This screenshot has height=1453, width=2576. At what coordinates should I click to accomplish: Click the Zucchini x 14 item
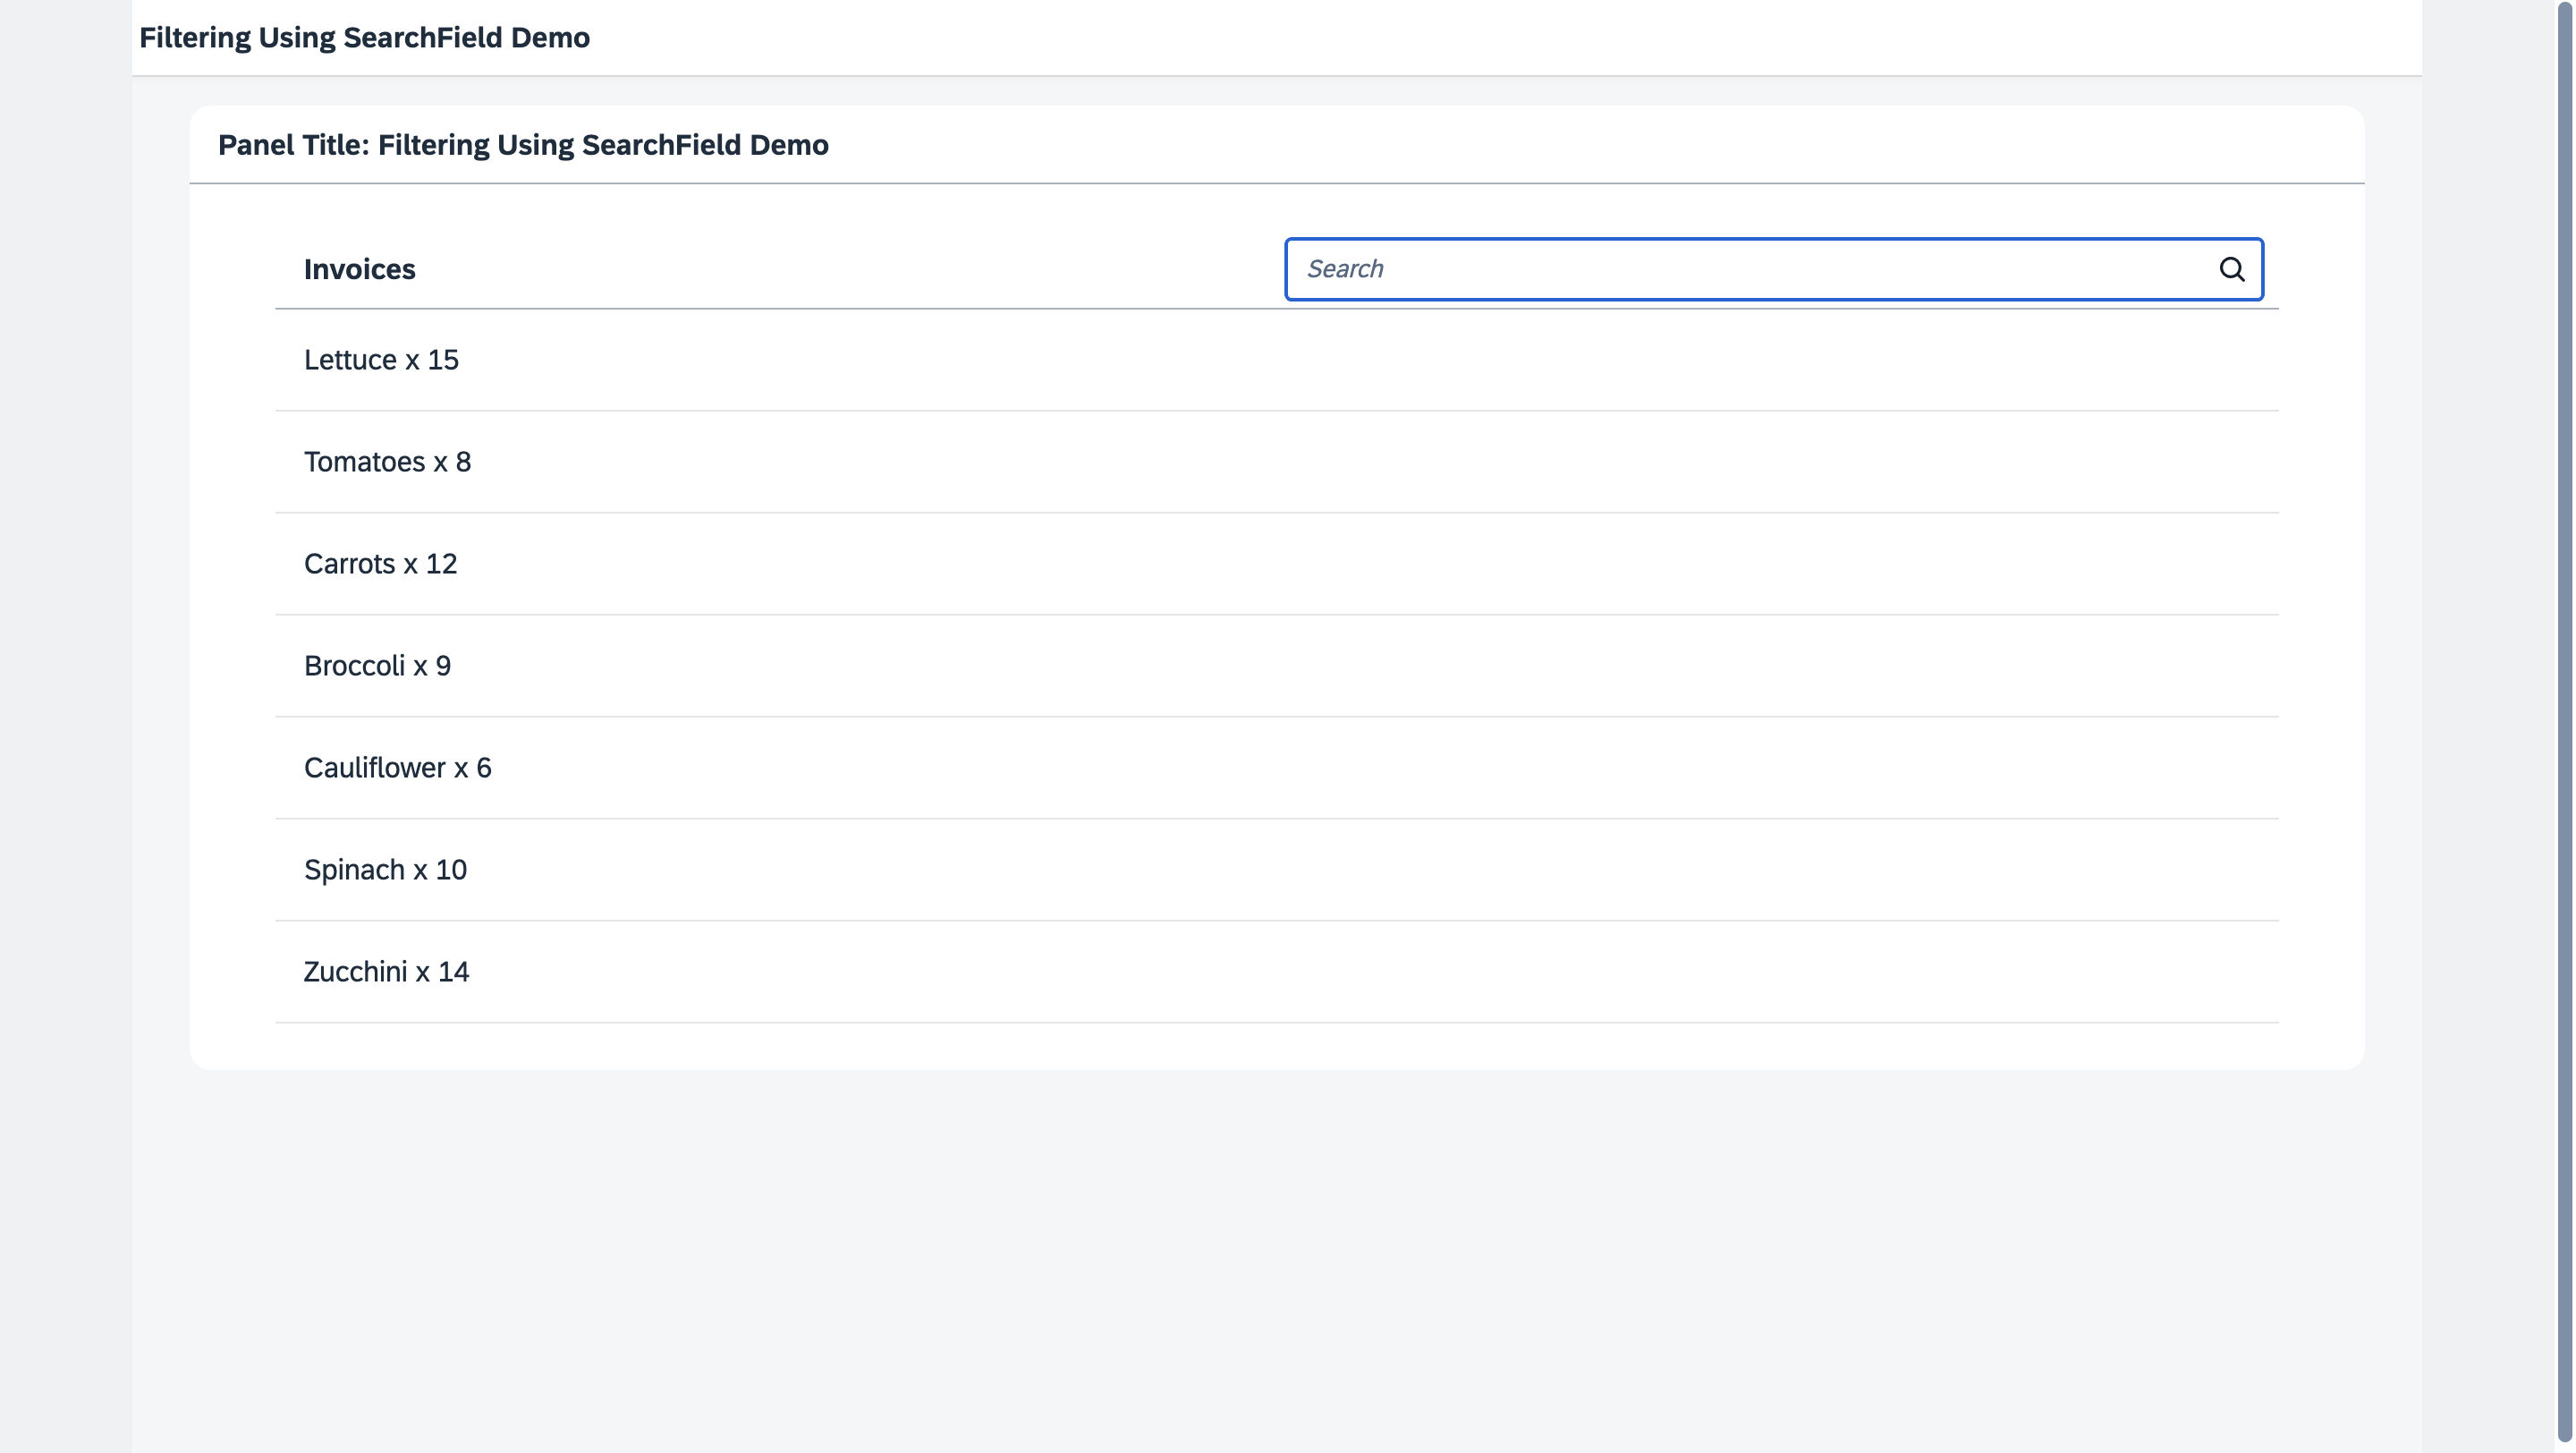(386, 972)
